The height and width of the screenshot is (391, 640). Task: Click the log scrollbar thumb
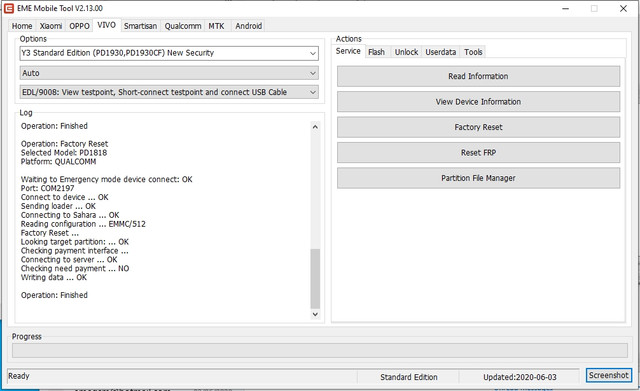(x=315, y=278)
